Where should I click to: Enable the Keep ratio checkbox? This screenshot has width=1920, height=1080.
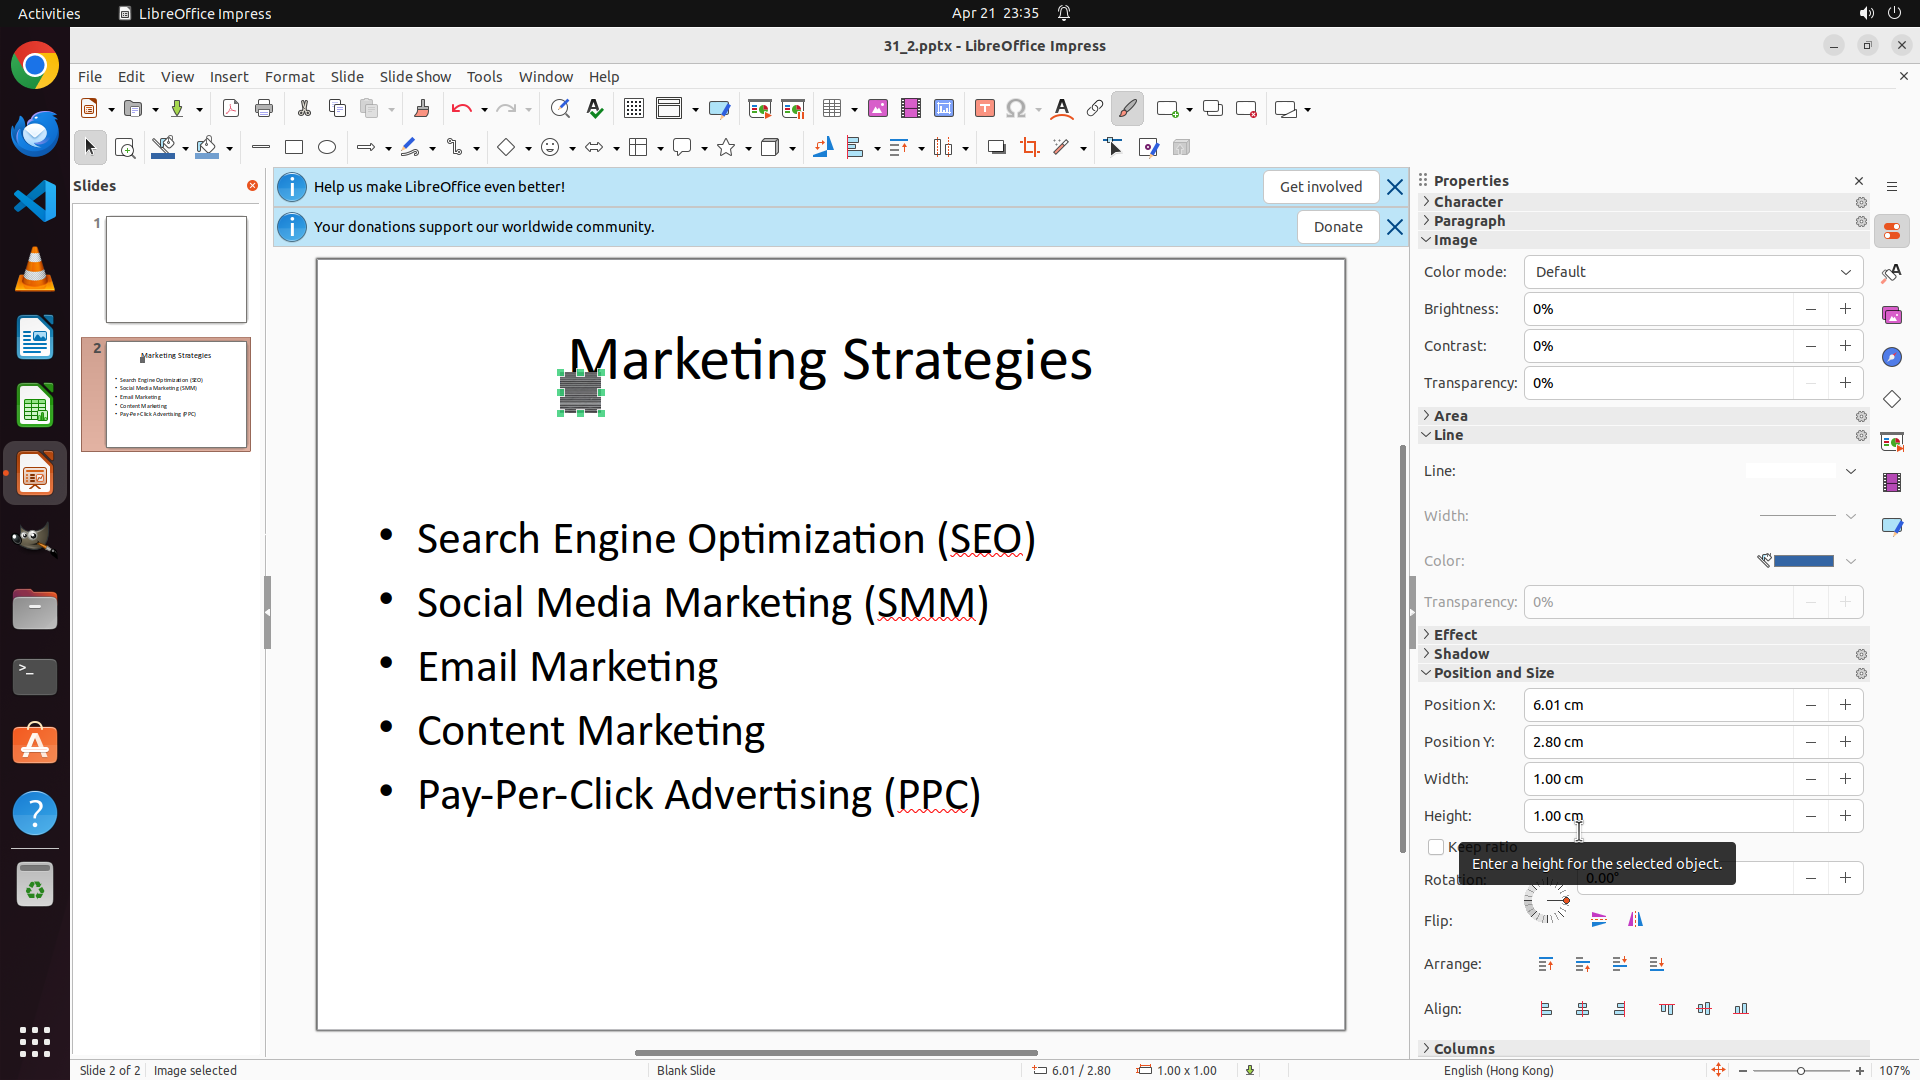point(1436,847)
